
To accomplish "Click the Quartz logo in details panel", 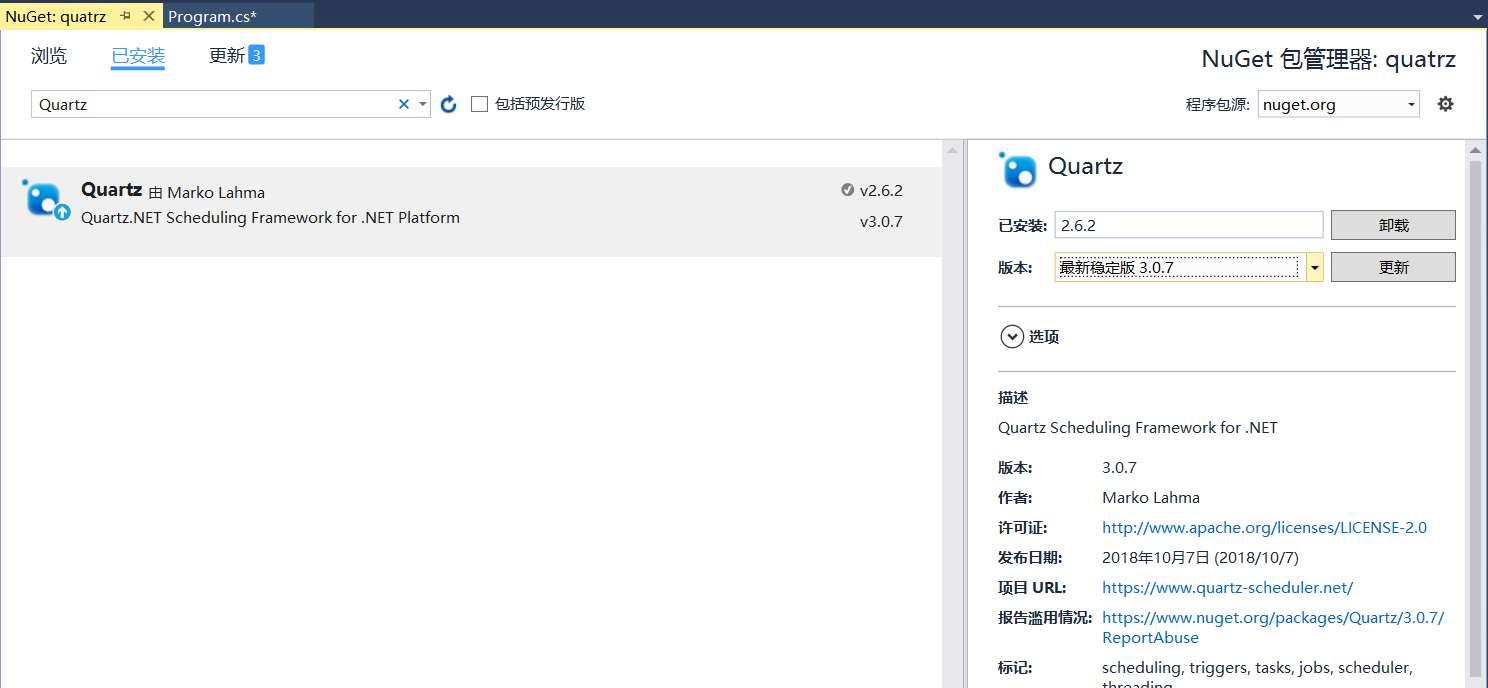I will (x=1017, y=170).
